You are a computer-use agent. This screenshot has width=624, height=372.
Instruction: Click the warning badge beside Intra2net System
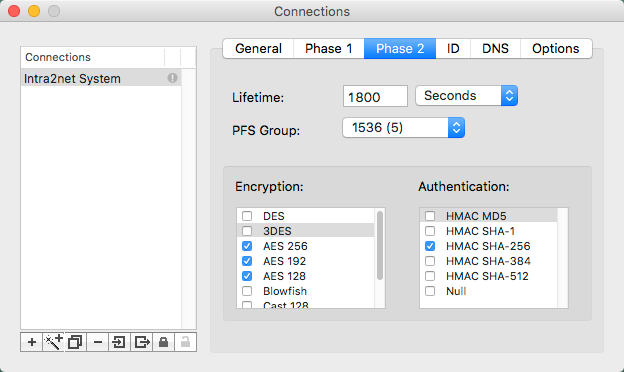tap(172, 78)
